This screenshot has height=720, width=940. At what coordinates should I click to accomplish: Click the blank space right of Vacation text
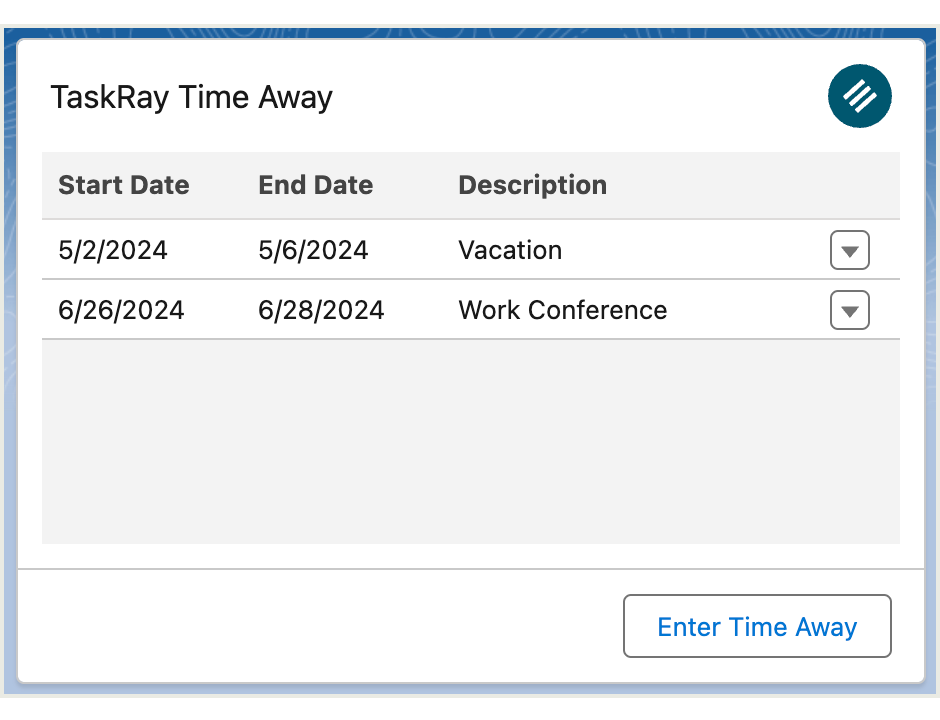695,250
